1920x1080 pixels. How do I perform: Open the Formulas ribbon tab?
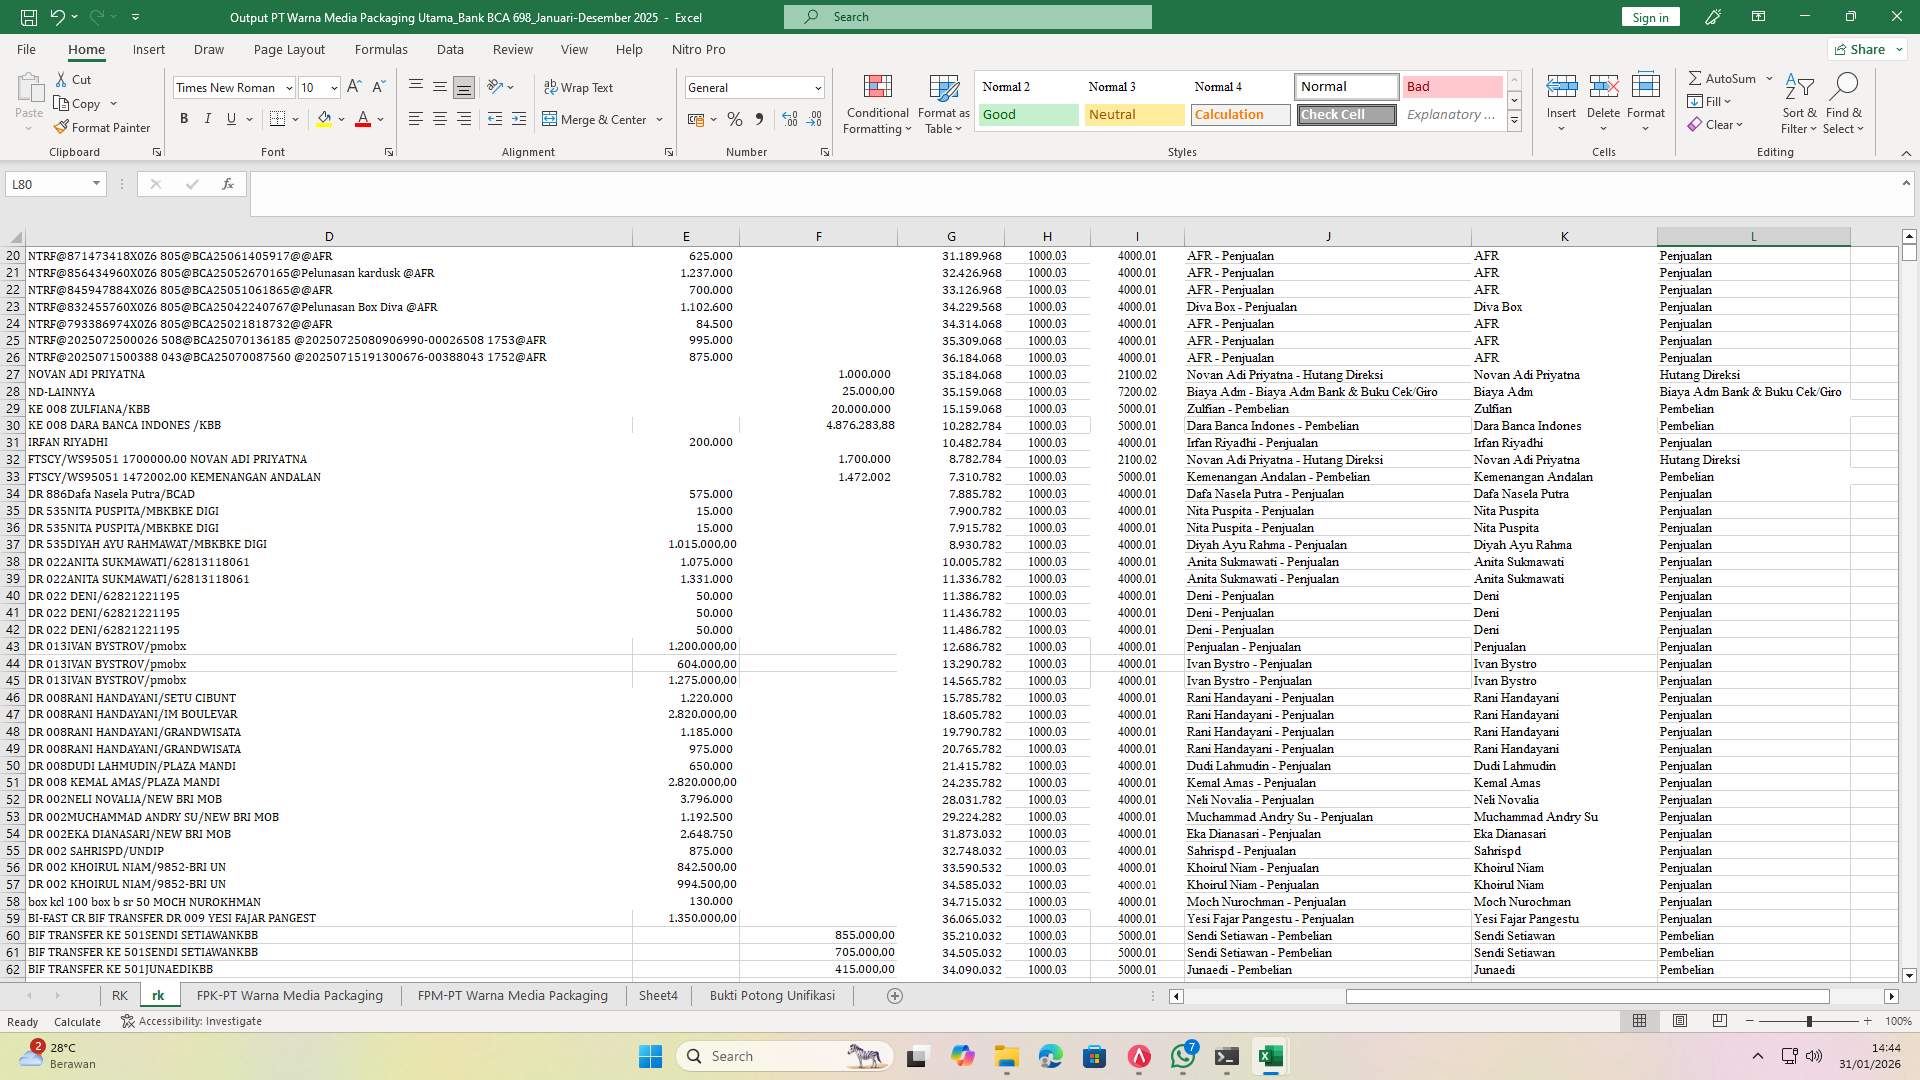381,49
